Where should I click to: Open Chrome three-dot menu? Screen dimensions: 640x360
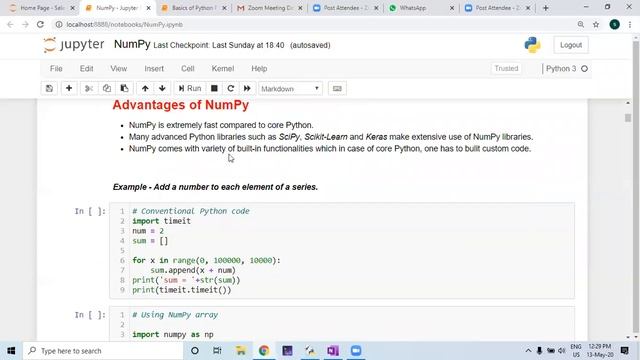point(630,24)
